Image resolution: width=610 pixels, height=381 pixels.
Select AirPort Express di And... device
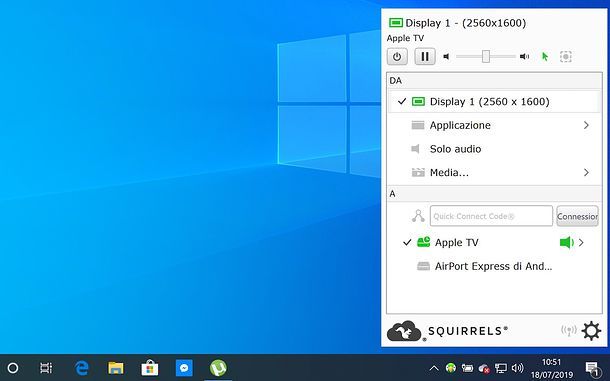click(x=494, y=266)
